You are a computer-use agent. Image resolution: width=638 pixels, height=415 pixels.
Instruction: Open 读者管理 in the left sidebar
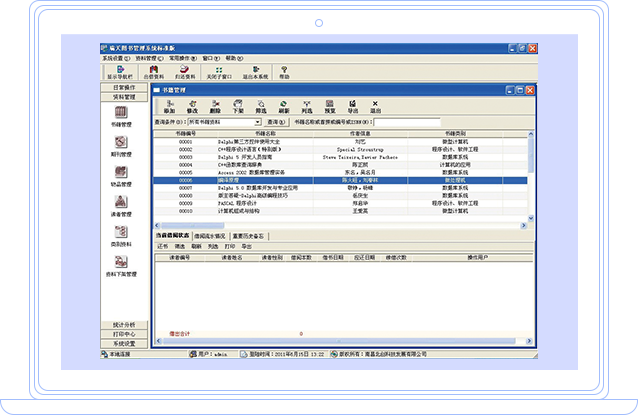[122, 206]
